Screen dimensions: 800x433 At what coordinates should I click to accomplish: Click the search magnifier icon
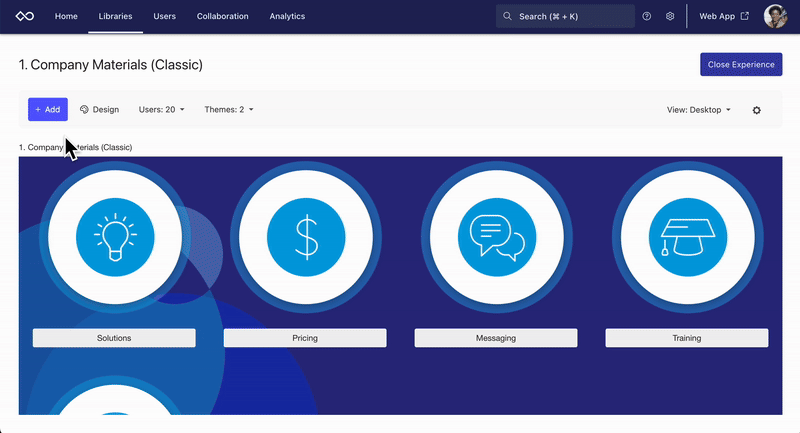click(x=507, y=16)
